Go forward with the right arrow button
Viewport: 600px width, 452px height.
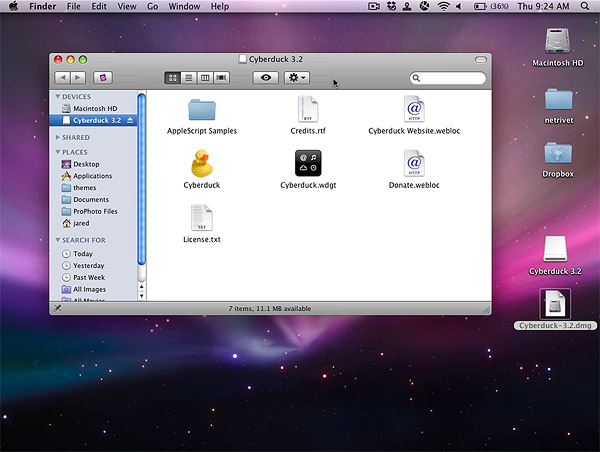78,78
